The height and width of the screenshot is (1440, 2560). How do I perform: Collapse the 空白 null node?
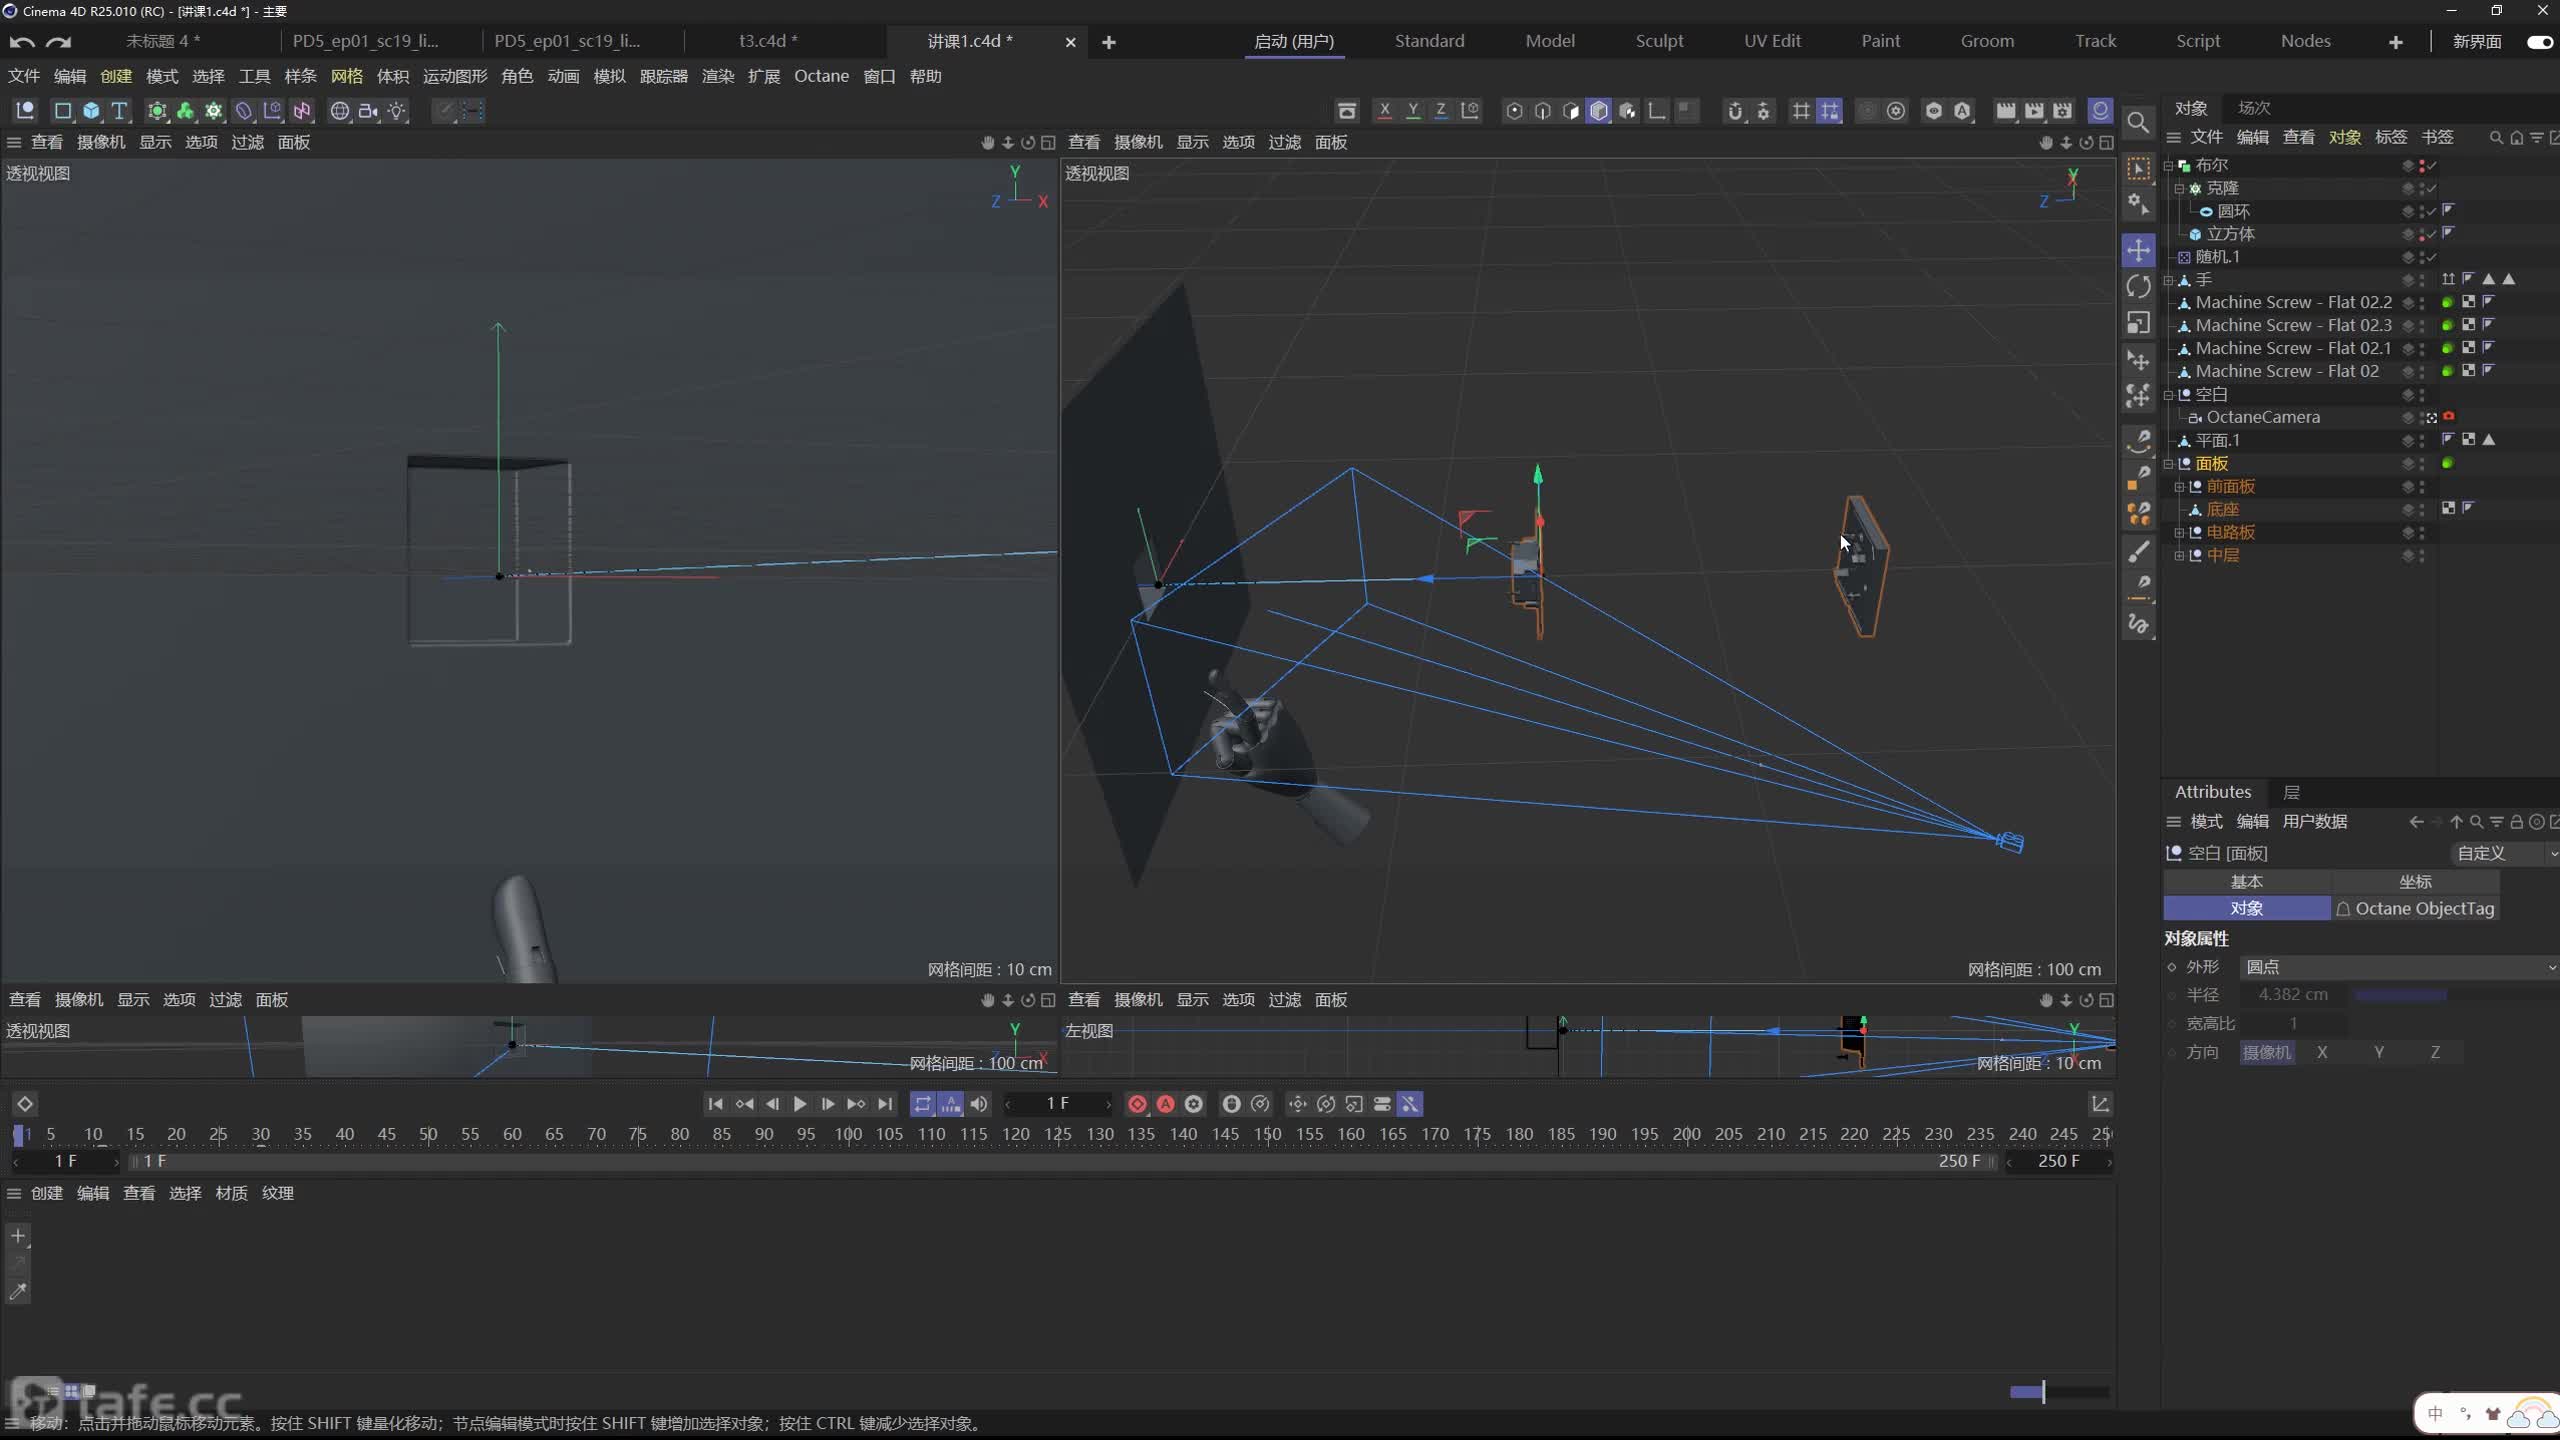tap(2169, 395)
